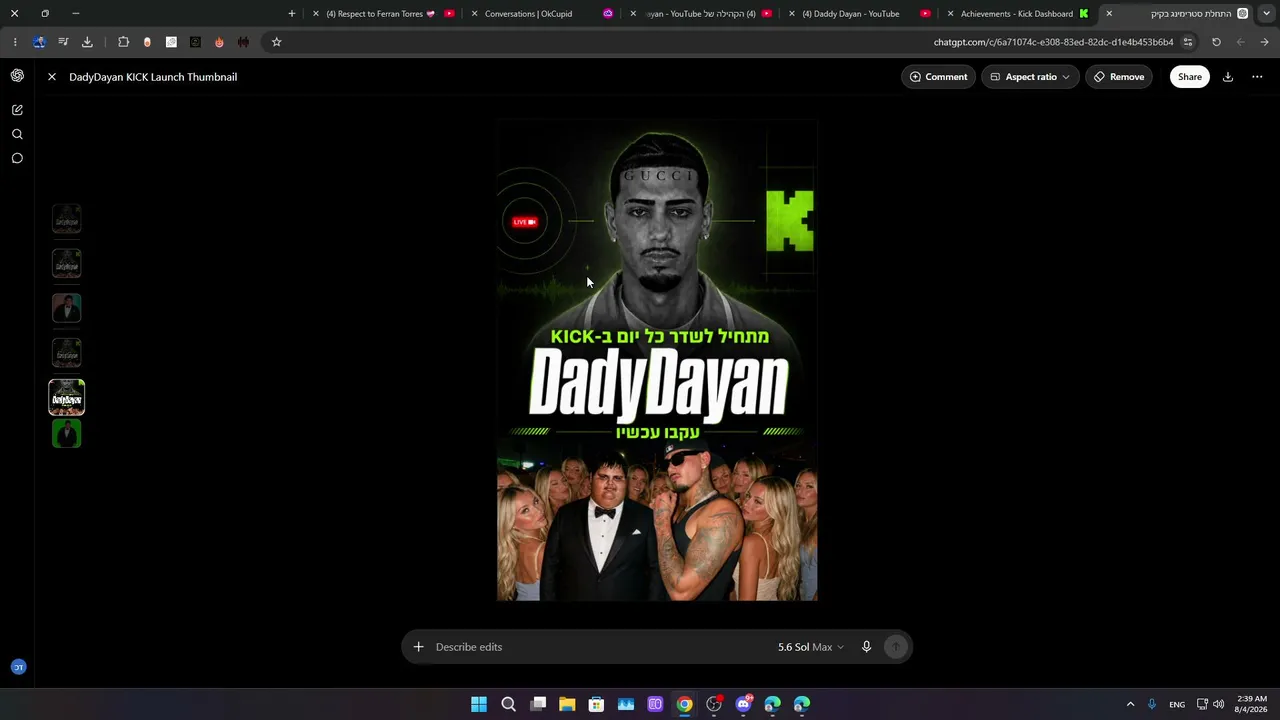Start a new chat via the compose icon
Viewport: 1280px width, 720px height.
[17, 110]
